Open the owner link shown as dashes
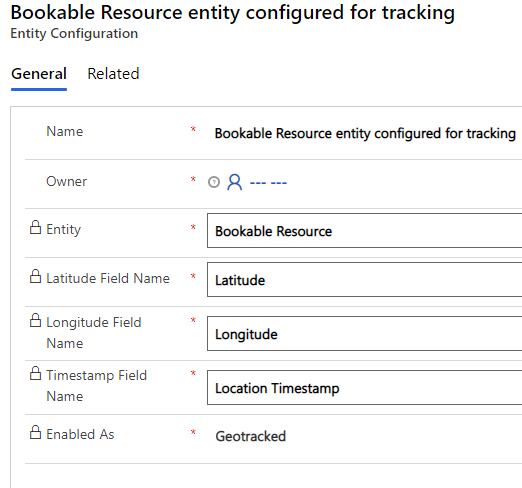522x488 pixels. [x=268, y=183]
